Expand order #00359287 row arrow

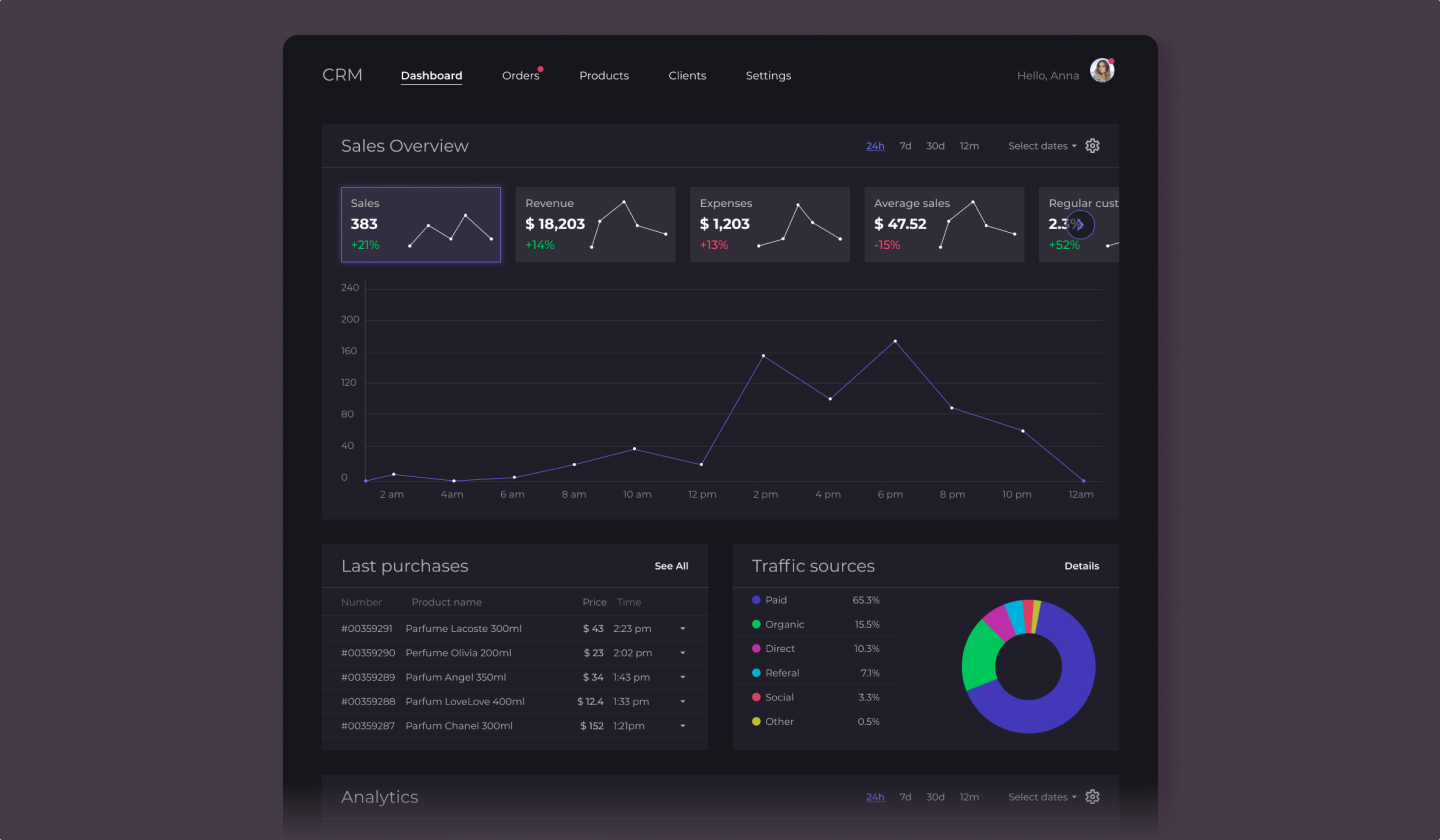683,726
